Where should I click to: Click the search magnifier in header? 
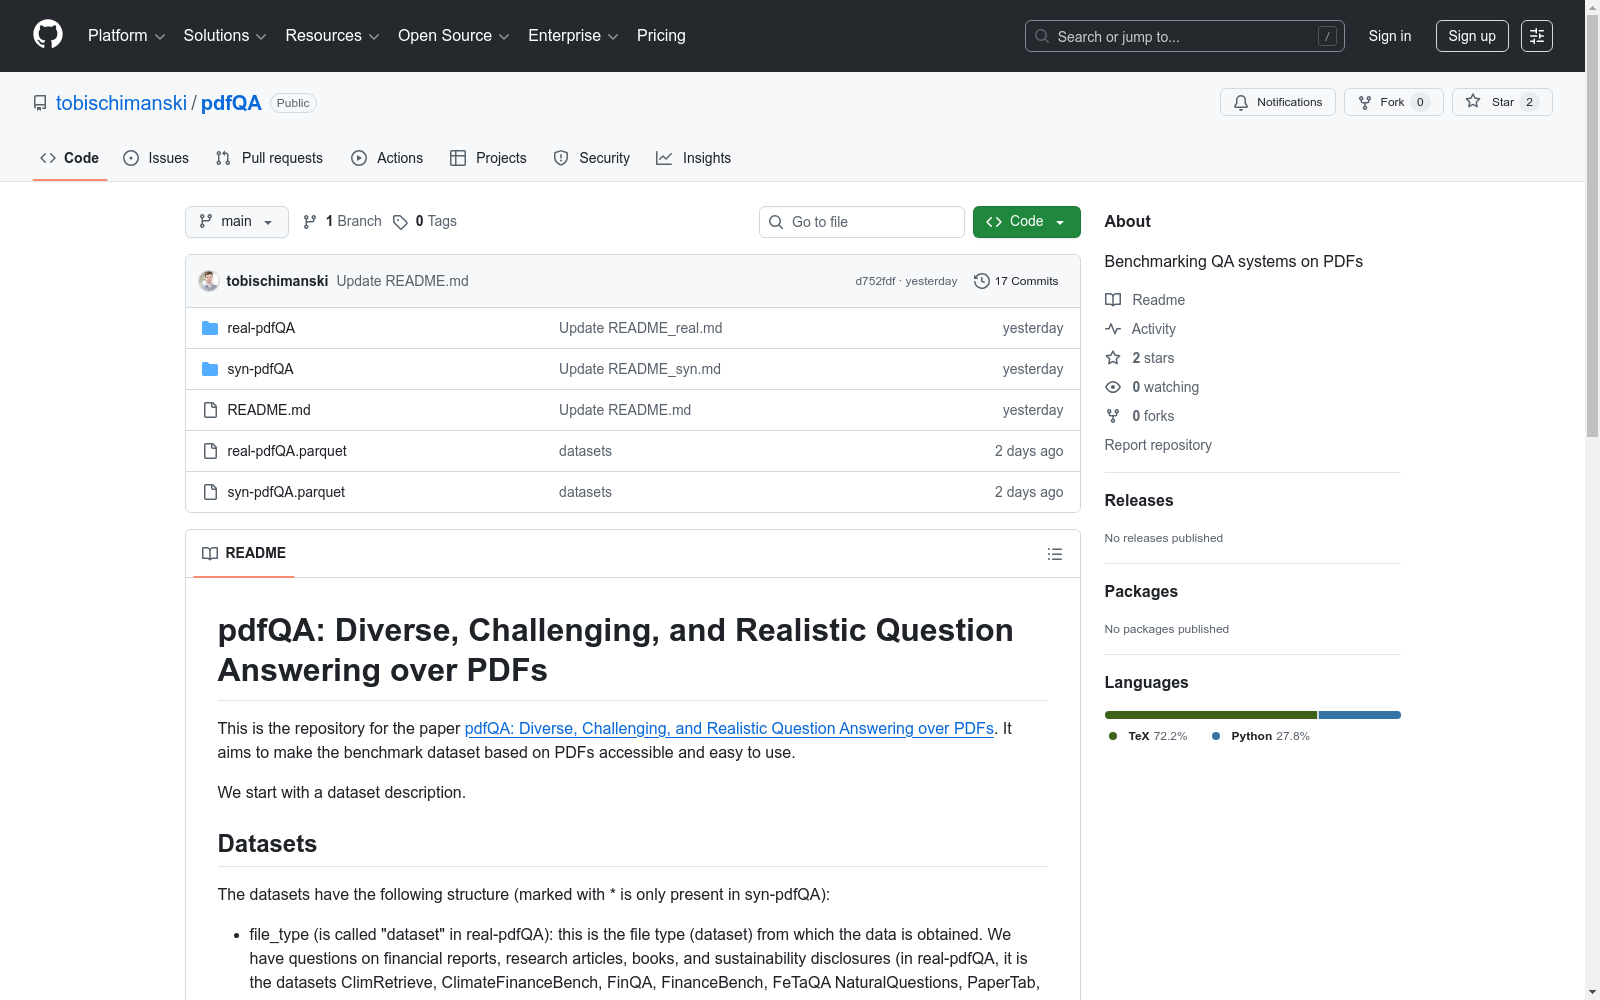pyautogui.click(x=1042, y=36)
